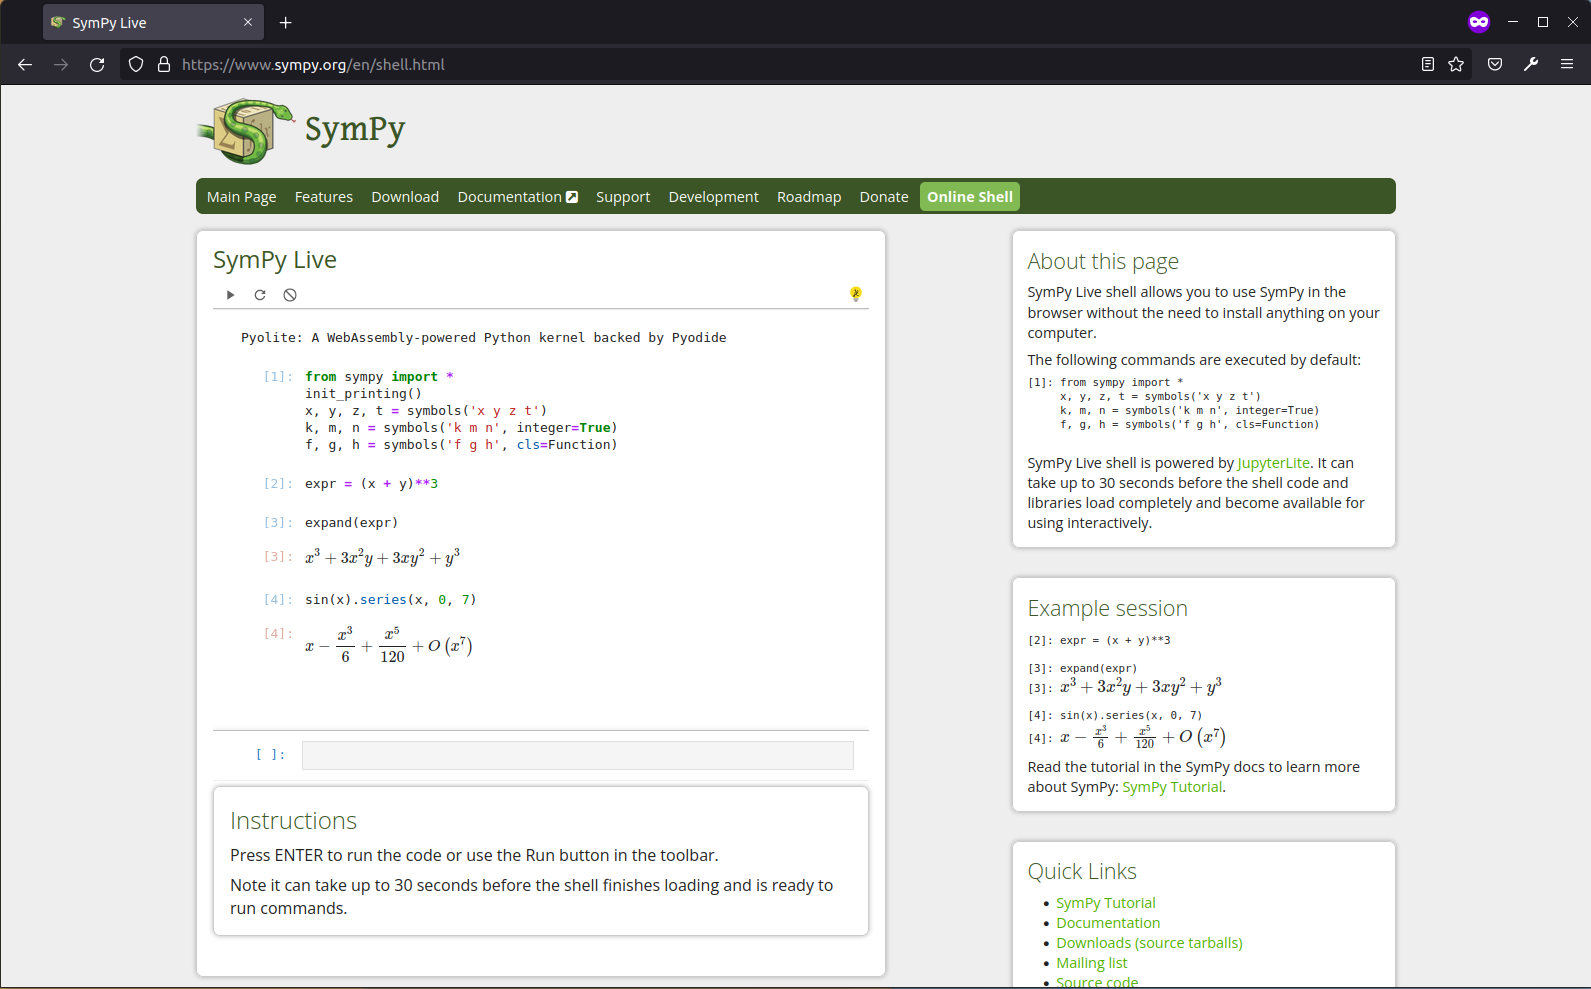Image resolution: width=1591 pixels, height=989 pixels.
Task: Click the lightbulb kernel status icon
Action: pos(855,294)
